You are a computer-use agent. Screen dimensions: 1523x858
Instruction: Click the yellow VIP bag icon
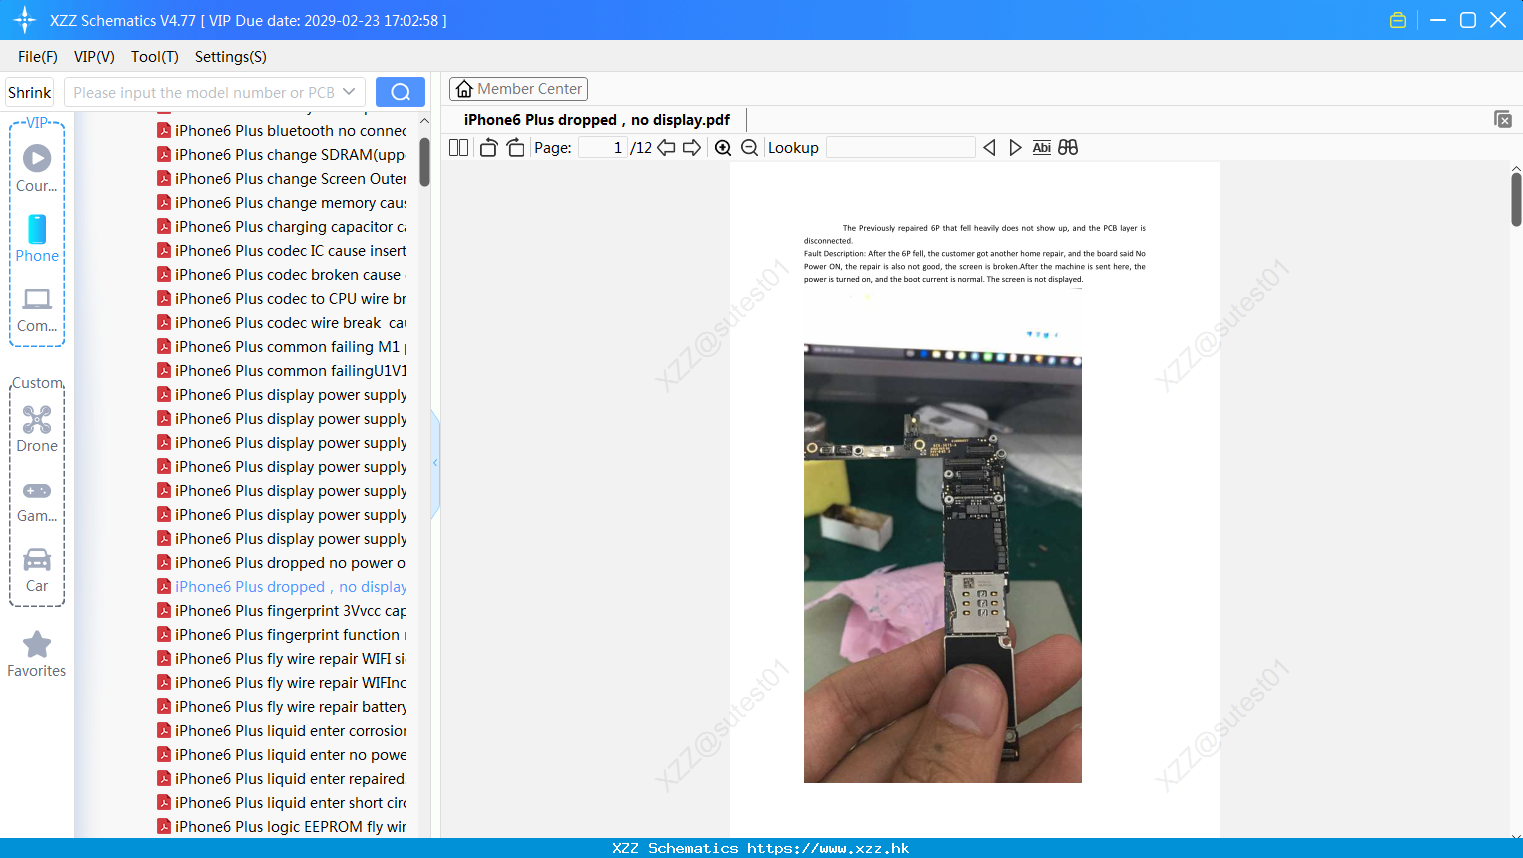click(1398, 20)
